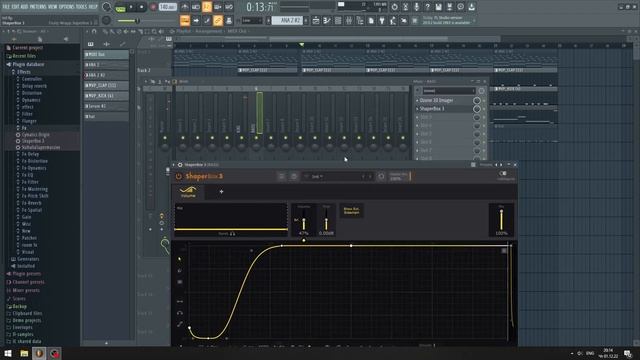Open ShaperBox window arrow menu at title left
This screenshot has height=360, width=640.
click(173, 165)
